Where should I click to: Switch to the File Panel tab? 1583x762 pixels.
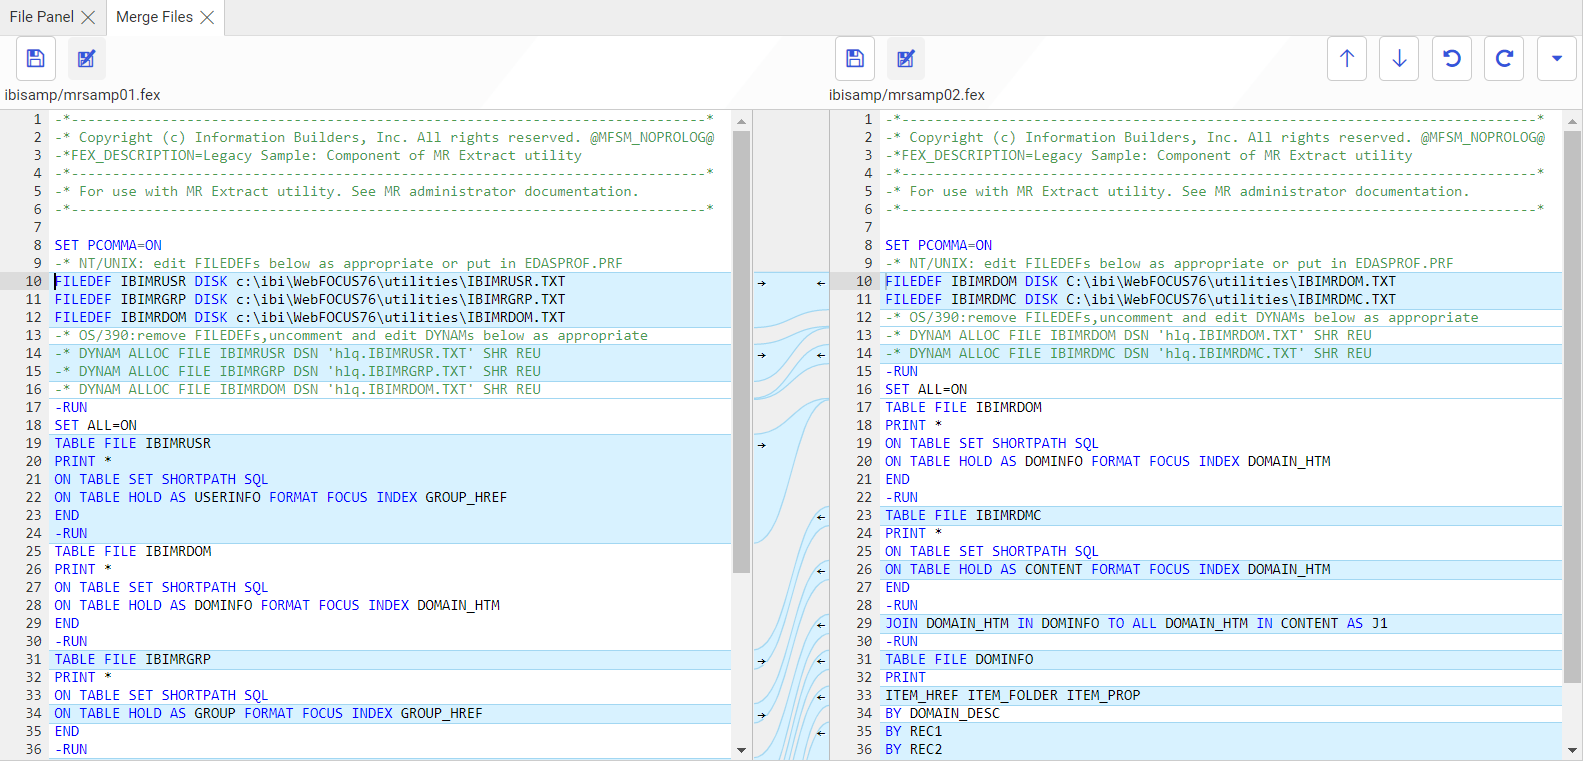41,17
